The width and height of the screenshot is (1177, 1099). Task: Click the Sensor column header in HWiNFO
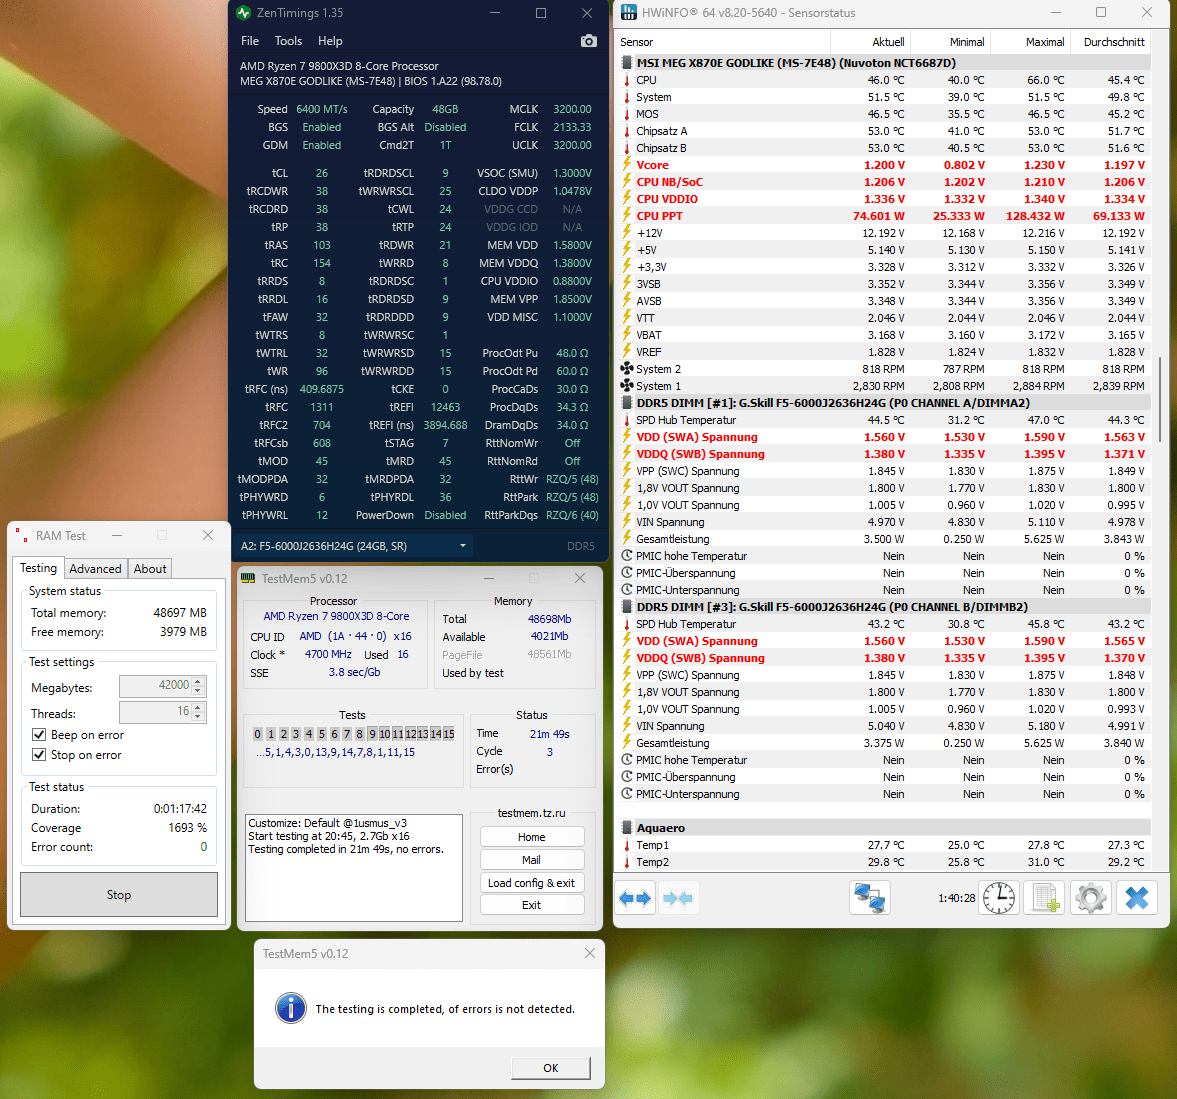point(724,42)
